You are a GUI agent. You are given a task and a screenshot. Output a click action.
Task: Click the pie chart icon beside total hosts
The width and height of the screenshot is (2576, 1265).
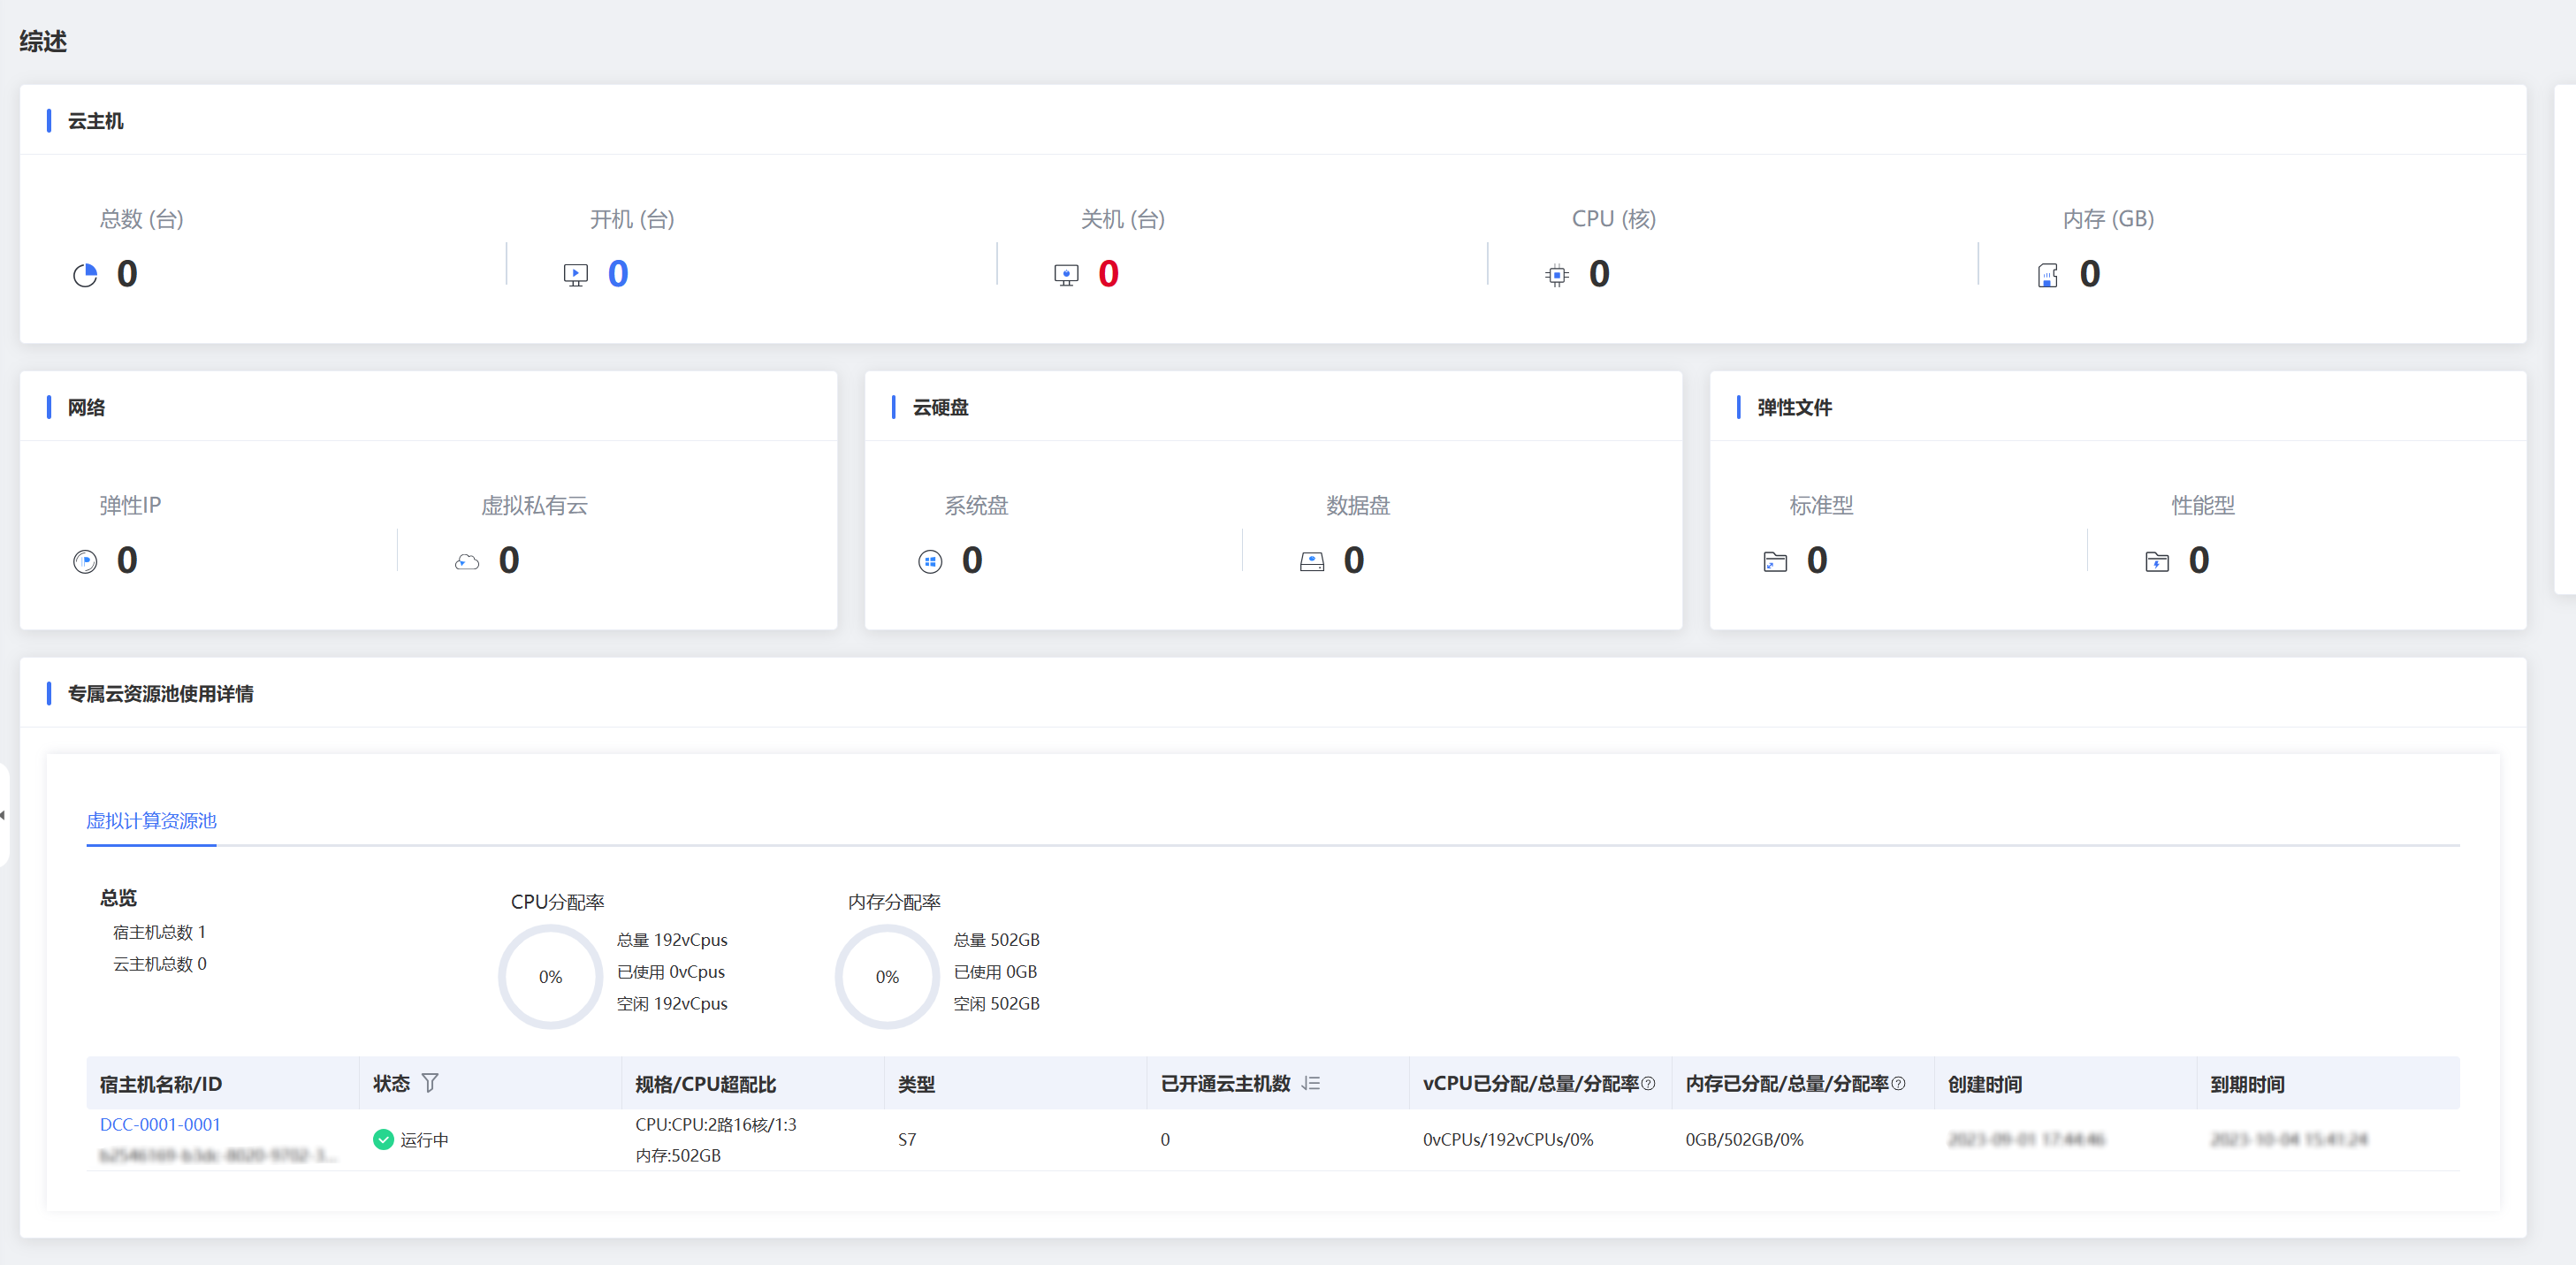(x=85, y=275)
